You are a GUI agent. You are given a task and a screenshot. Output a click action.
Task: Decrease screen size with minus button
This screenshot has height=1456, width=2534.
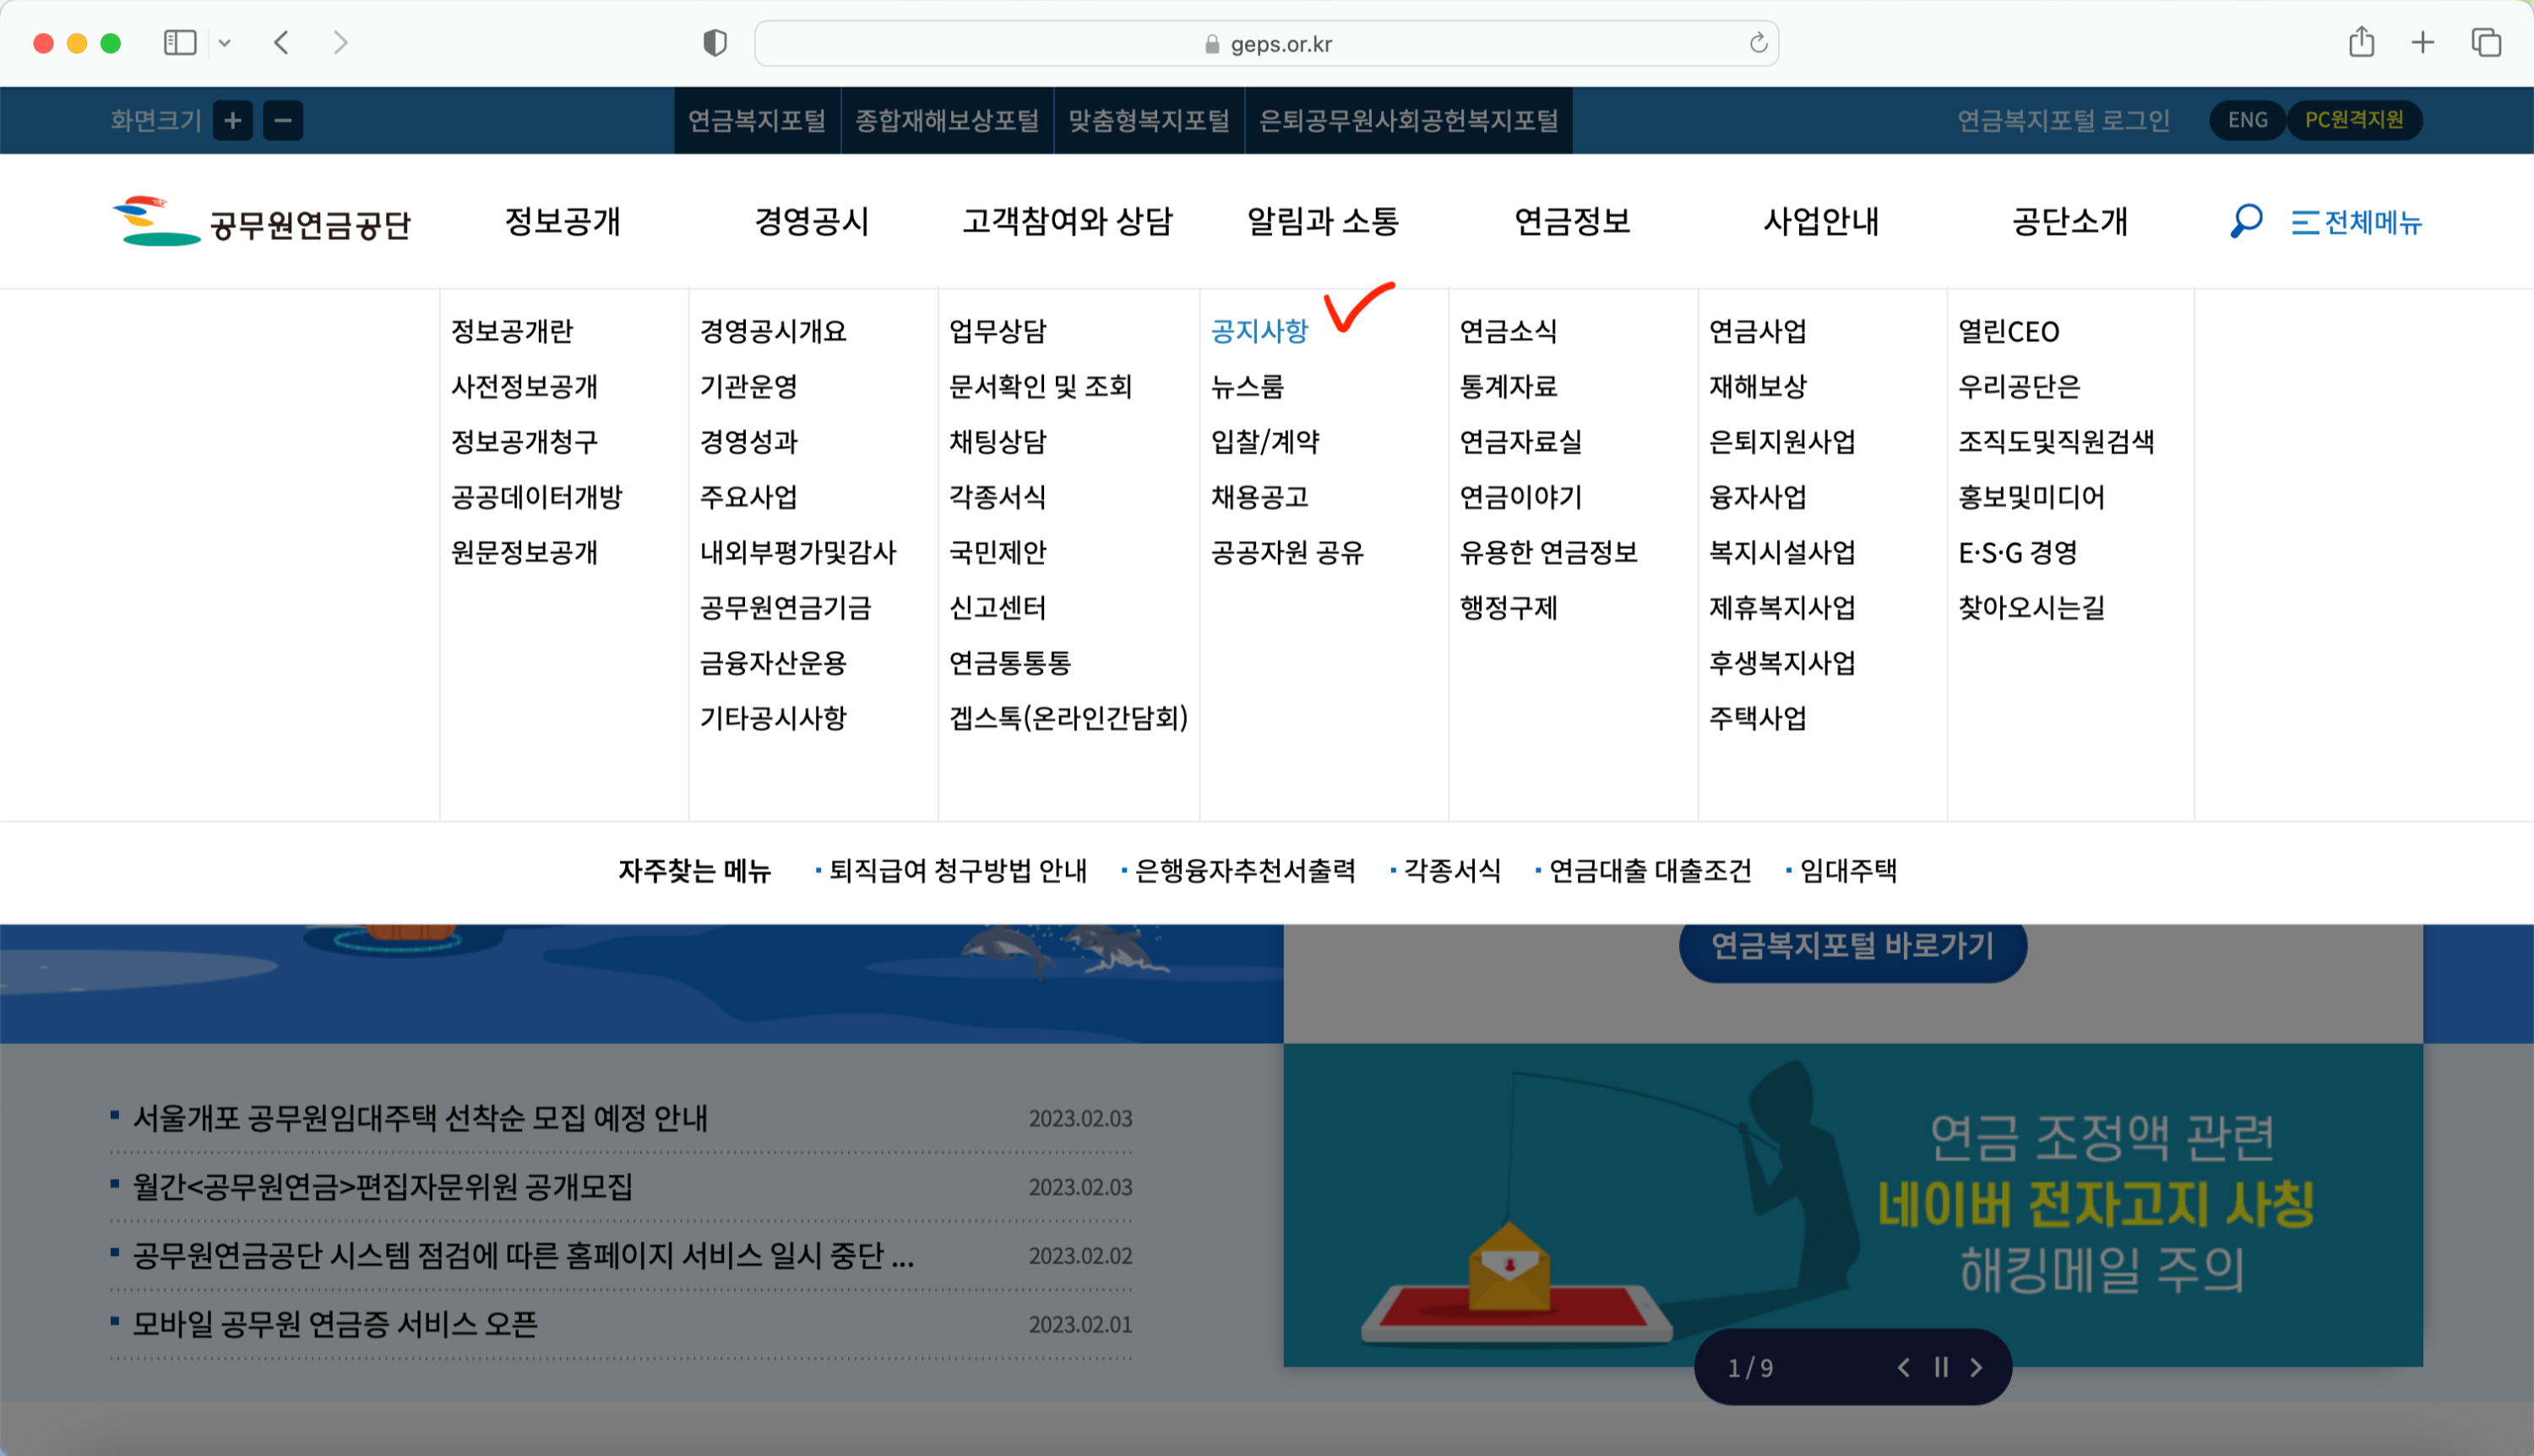click(x=283, y=121)
